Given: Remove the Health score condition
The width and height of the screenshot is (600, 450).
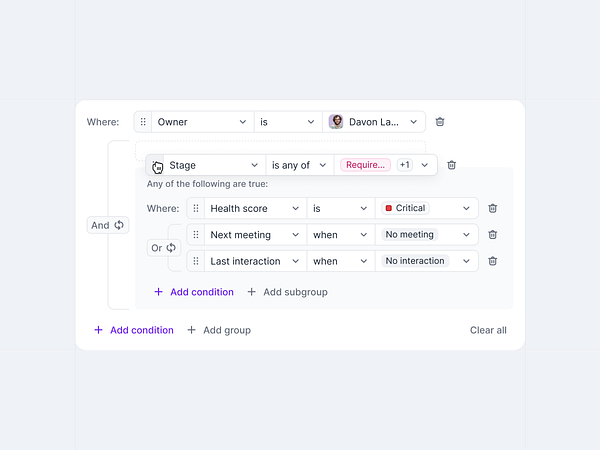Looking at the screenshot, I should pos(492,208).
